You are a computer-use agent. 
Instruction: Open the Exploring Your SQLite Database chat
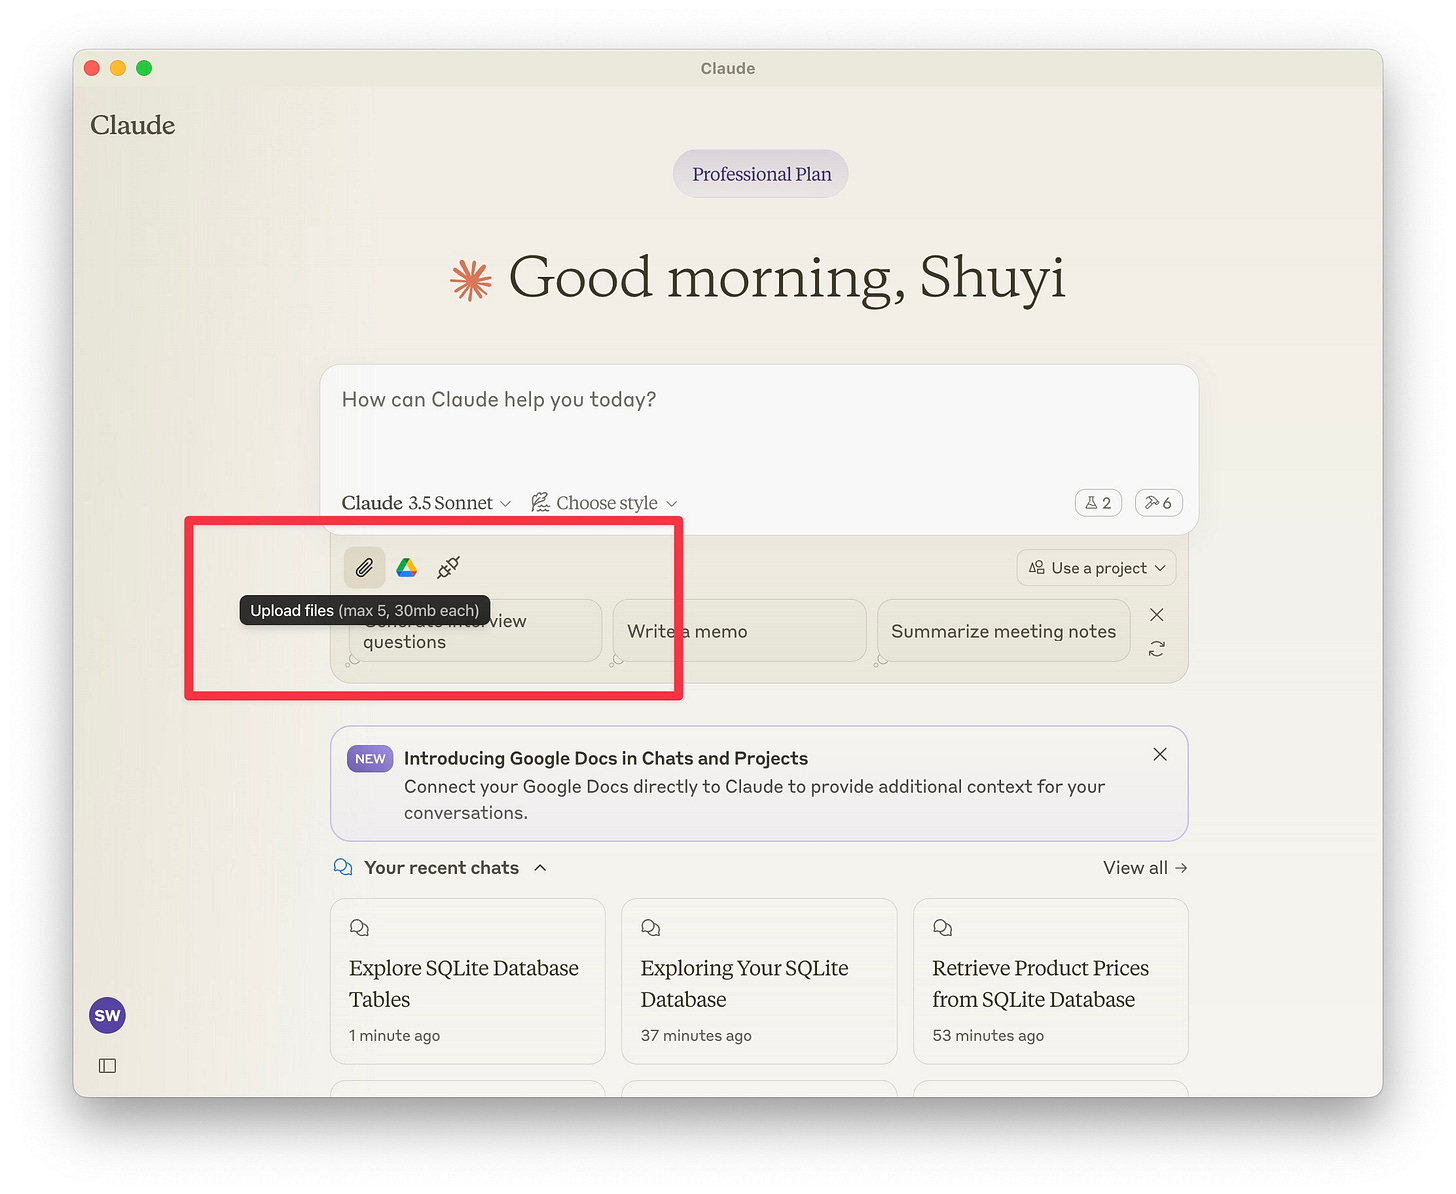pos(759,981)
